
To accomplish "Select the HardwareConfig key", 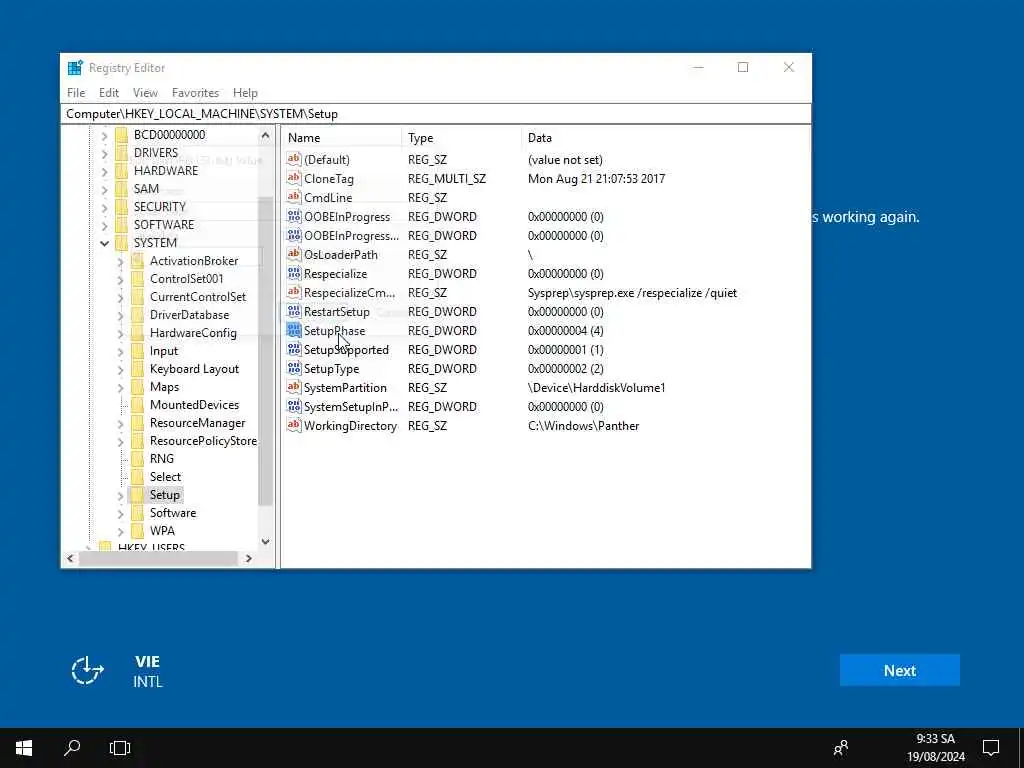I will click(x=193, y=333).
